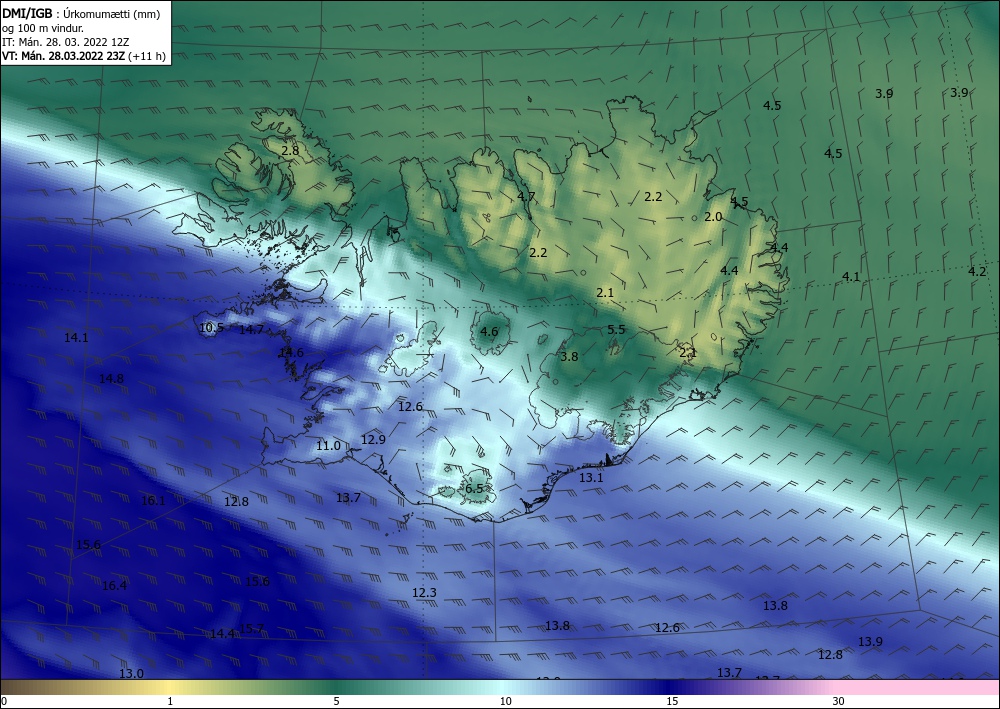Click the 4.6 value inside the glacier outline
This screenshot has width=1000, height=709.
[489, 332]
